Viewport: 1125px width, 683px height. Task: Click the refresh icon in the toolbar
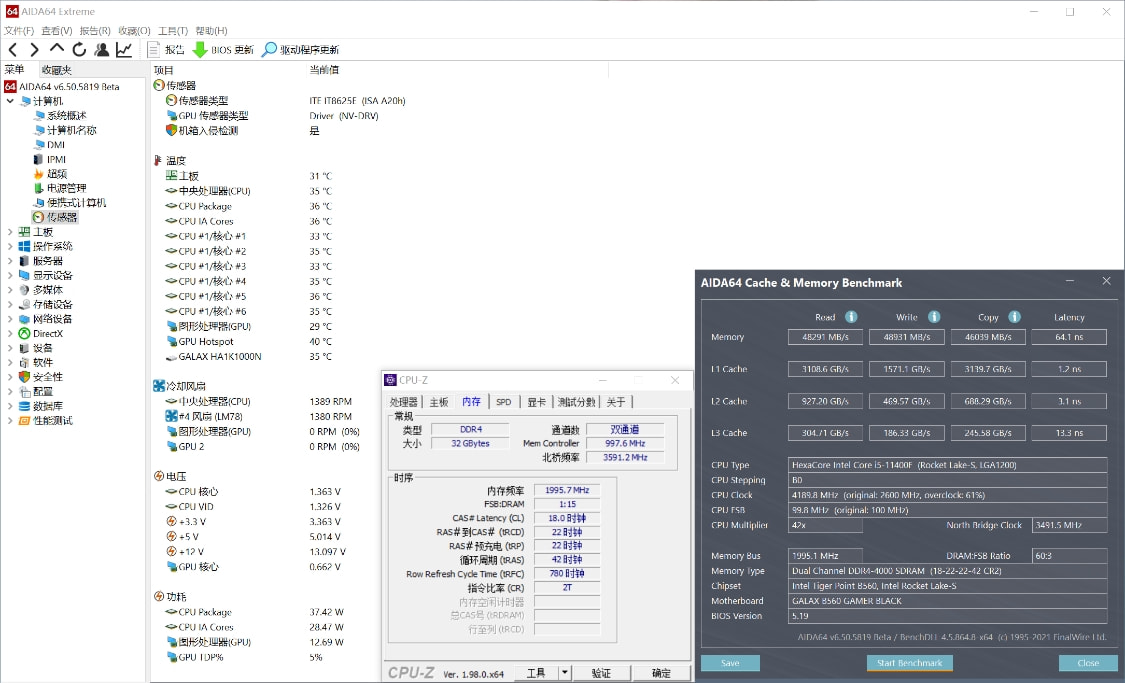coord(78,49)
